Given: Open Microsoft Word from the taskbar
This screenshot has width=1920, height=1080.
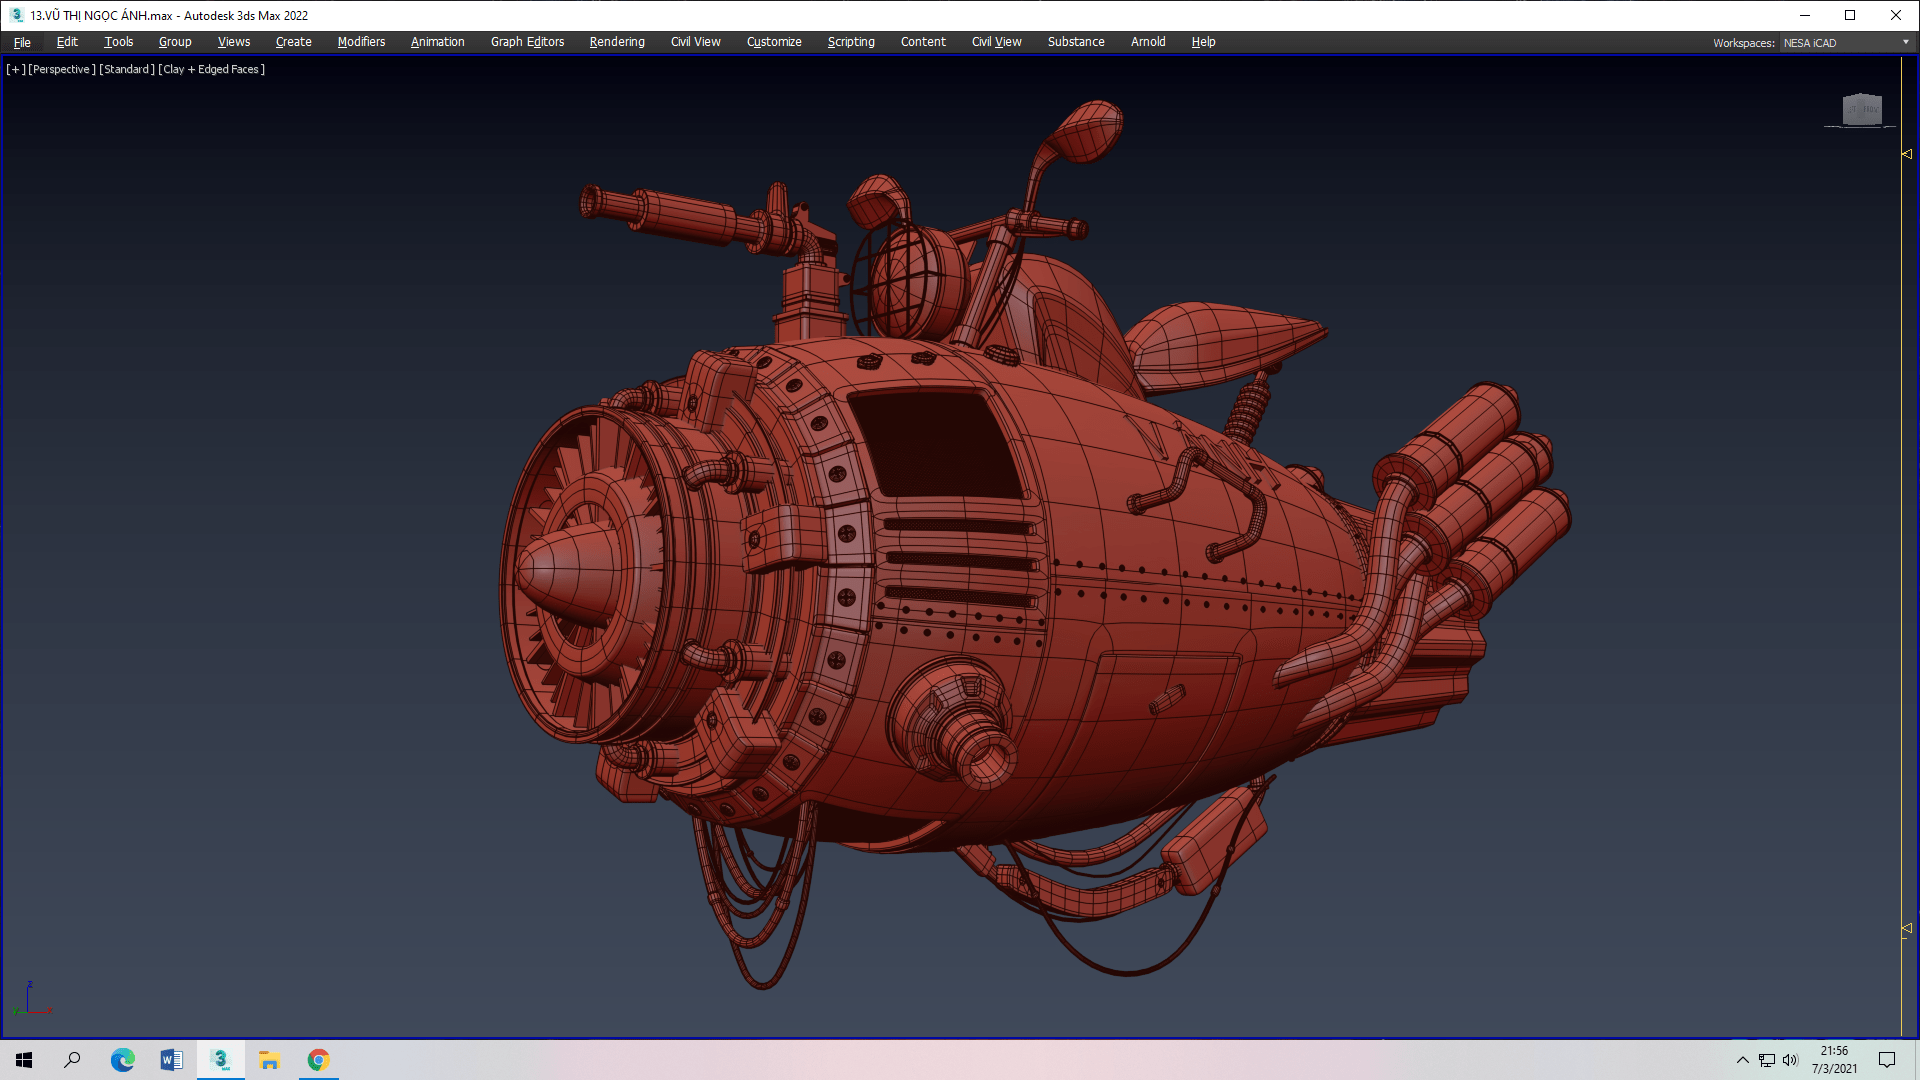Looking at the screenshot, I should point(171,1060).
